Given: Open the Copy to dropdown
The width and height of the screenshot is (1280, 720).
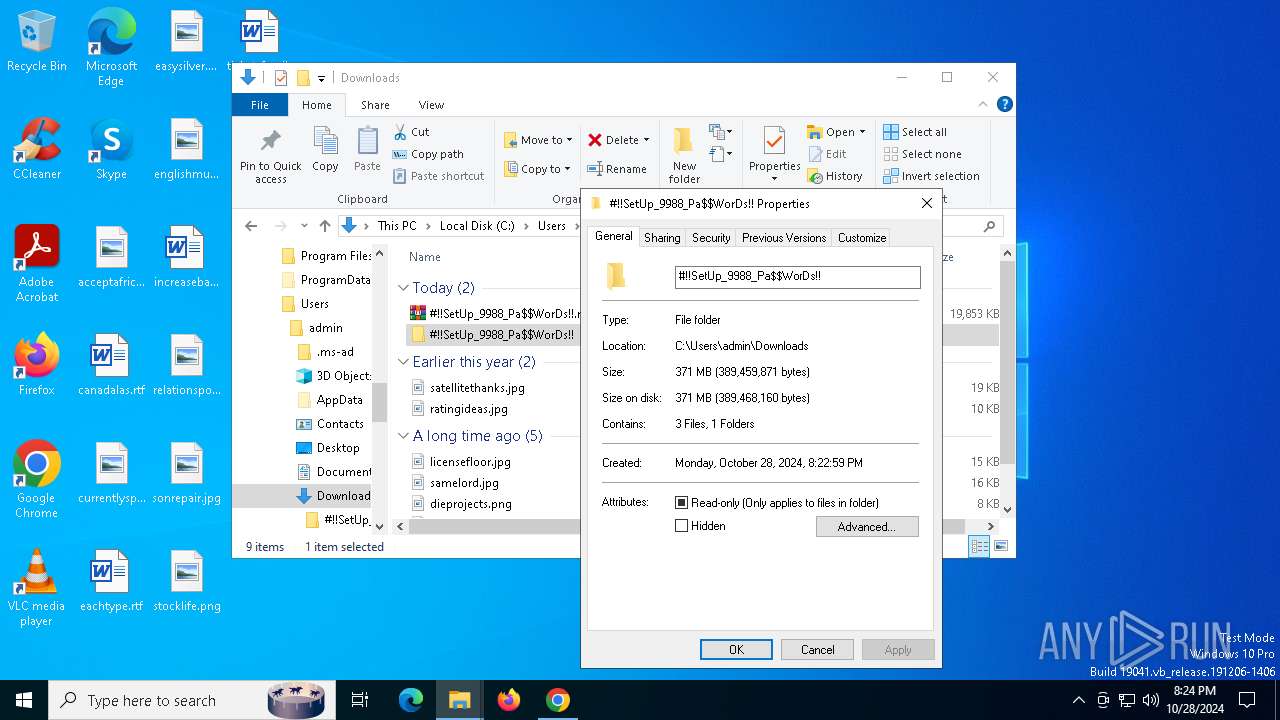Looking at the screenshot, I should tap(538, 169).
